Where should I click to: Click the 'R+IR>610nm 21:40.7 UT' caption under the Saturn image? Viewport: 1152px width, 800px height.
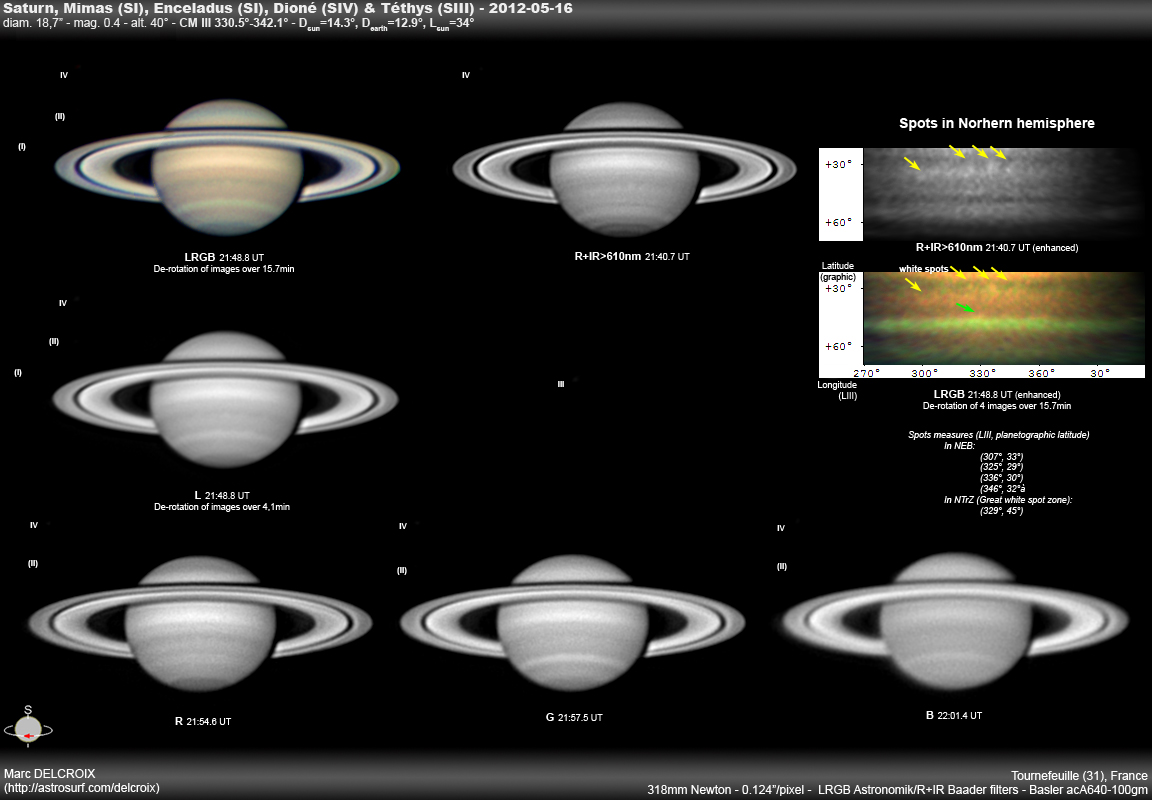[x=632, y=256]
